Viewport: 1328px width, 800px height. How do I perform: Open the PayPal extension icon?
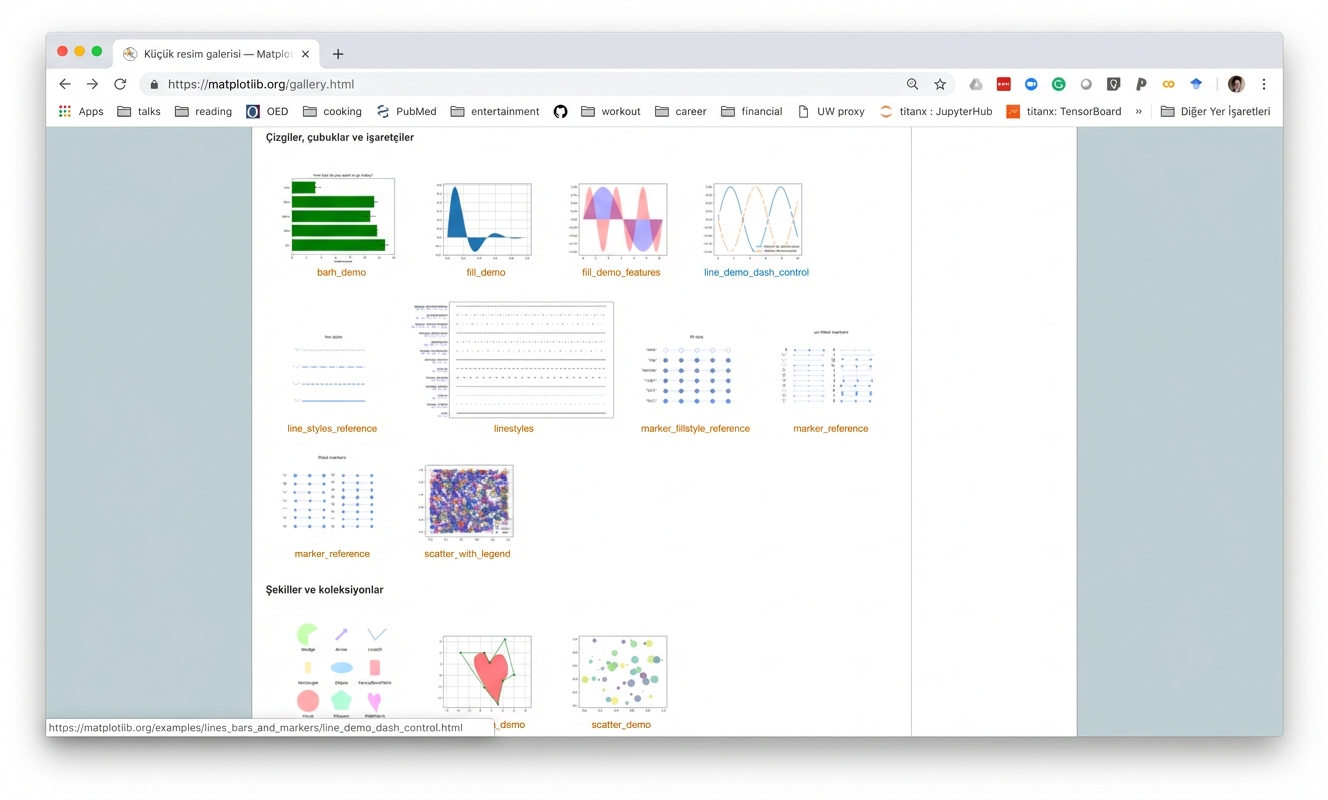[x=1141, y=85]
